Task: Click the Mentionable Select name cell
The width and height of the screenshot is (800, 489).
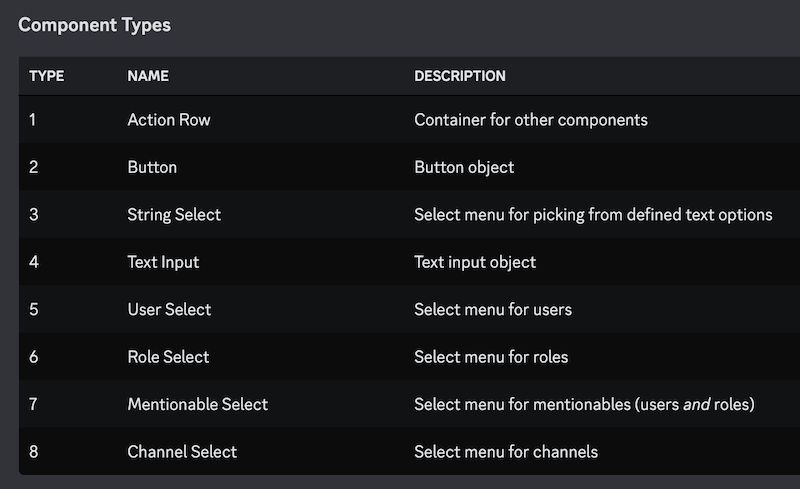Action: pyautogui.click(x=197, y=404)
